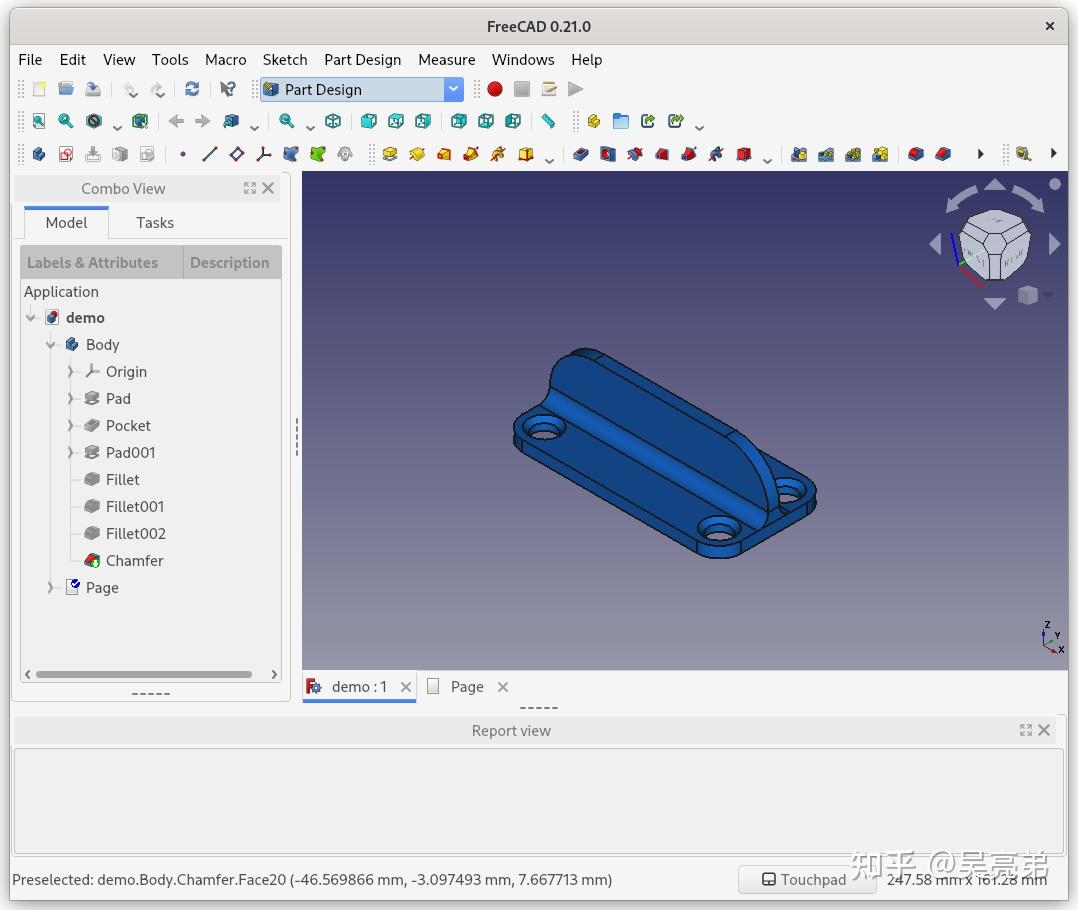
Task: Click the navigation cube in the 3D view
Action: (x=994, y=245)
